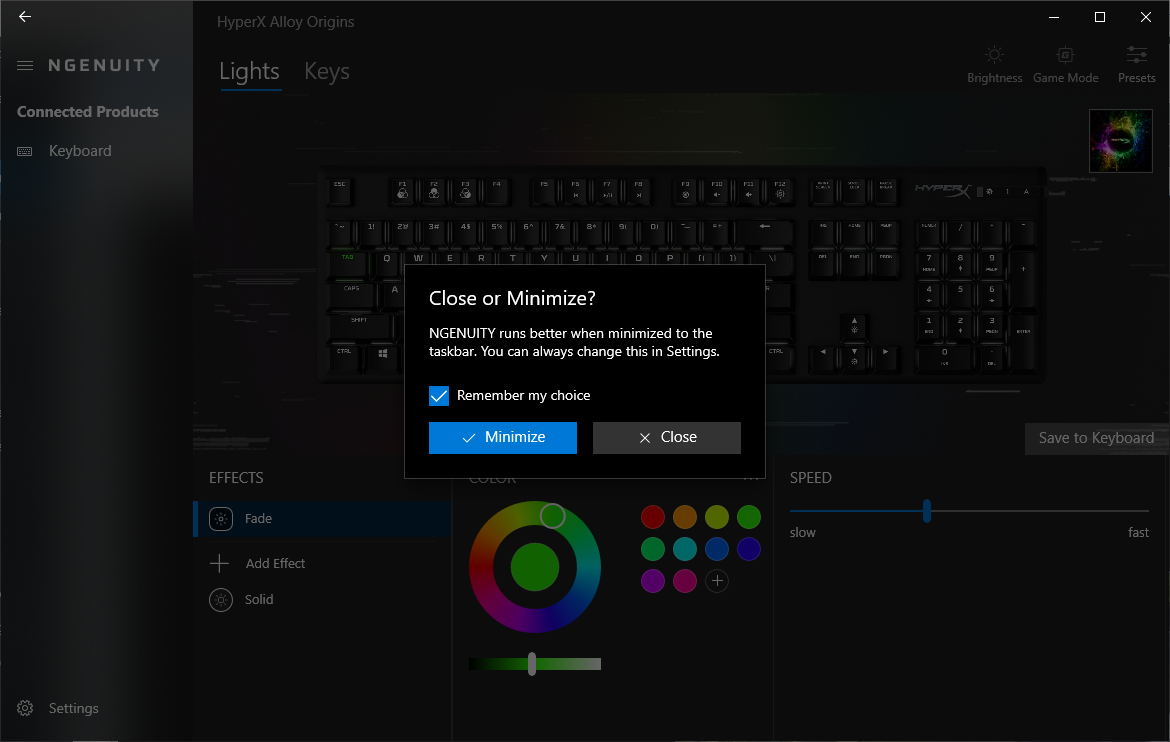Pick the yellow color swatch

point(717,517)
